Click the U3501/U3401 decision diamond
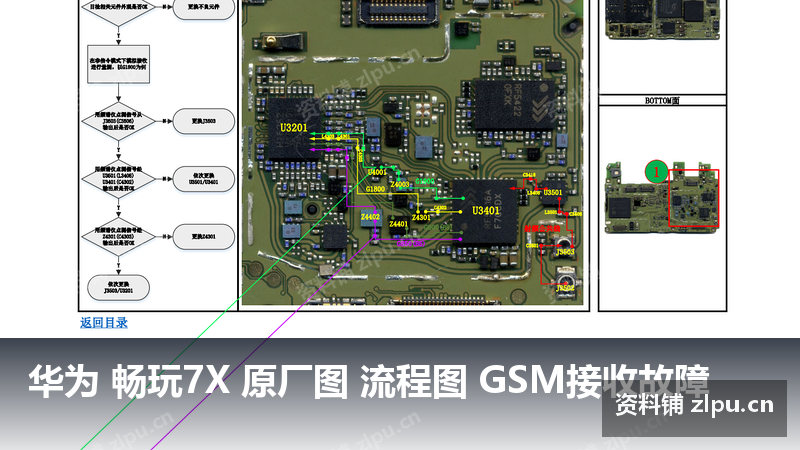This screenshot has width=800, height=450. (x=118, y=179)
